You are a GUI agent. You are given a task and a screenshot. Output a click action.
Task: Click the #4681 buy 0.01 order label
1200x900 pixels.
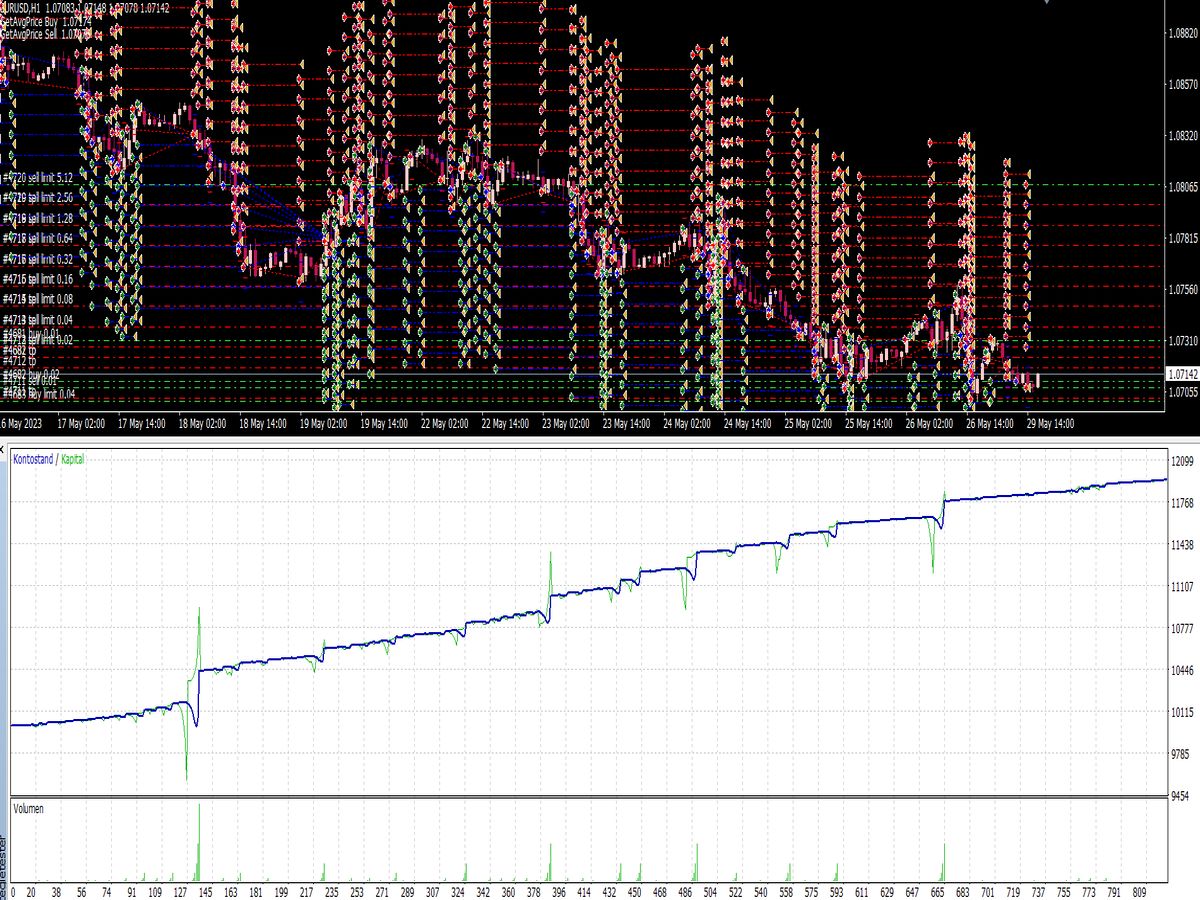tap(31, 331)
